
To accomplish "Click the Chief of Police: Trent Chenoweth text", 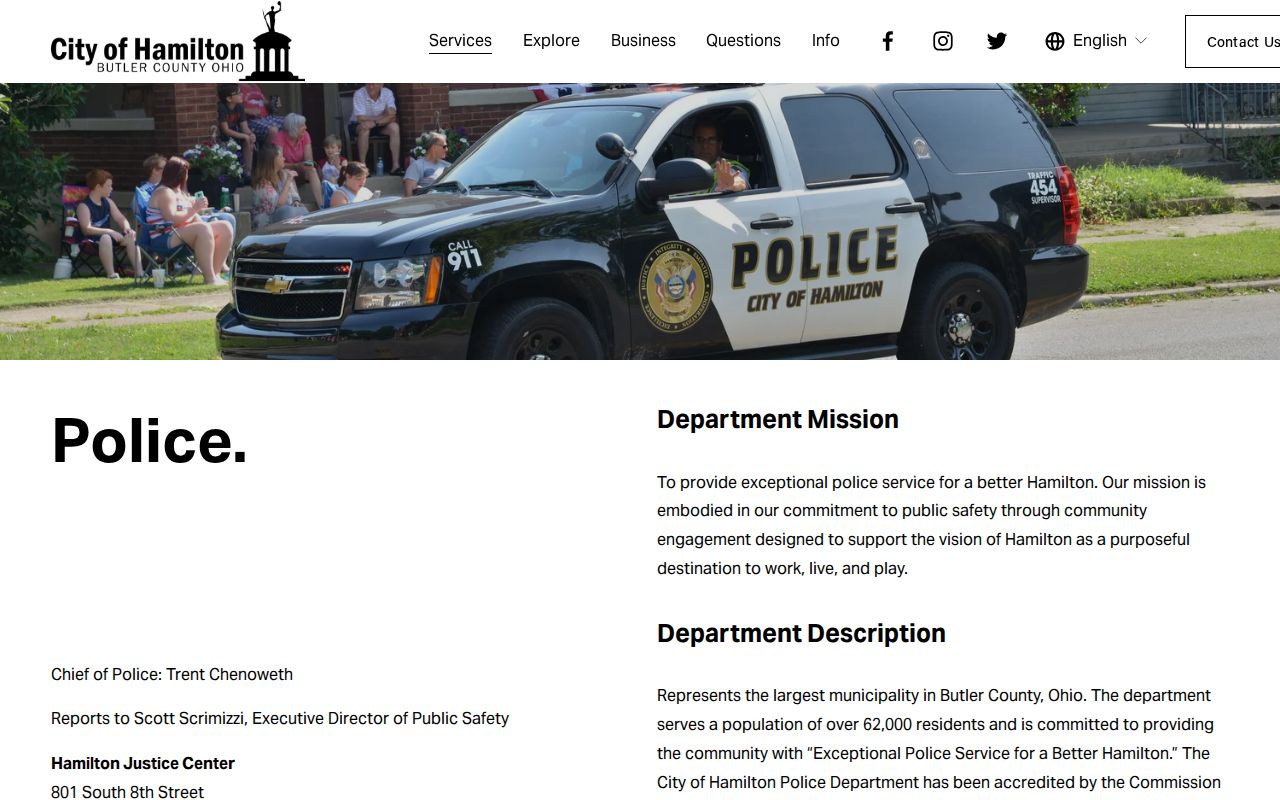I will pyautogui.click(x=172, y=674).
